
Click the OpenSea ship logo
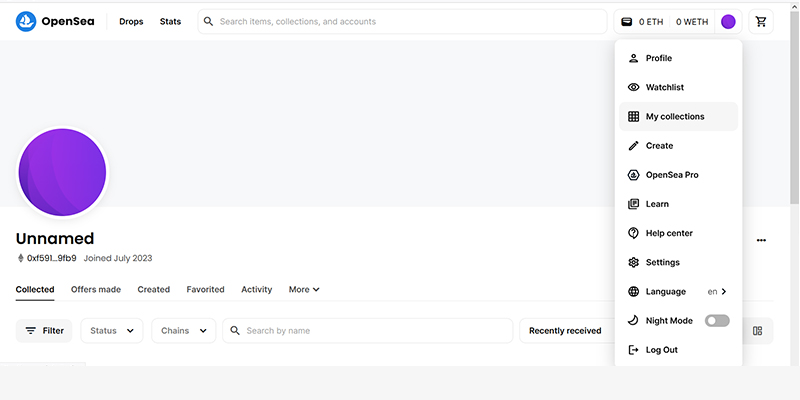(x=26, y=21)
